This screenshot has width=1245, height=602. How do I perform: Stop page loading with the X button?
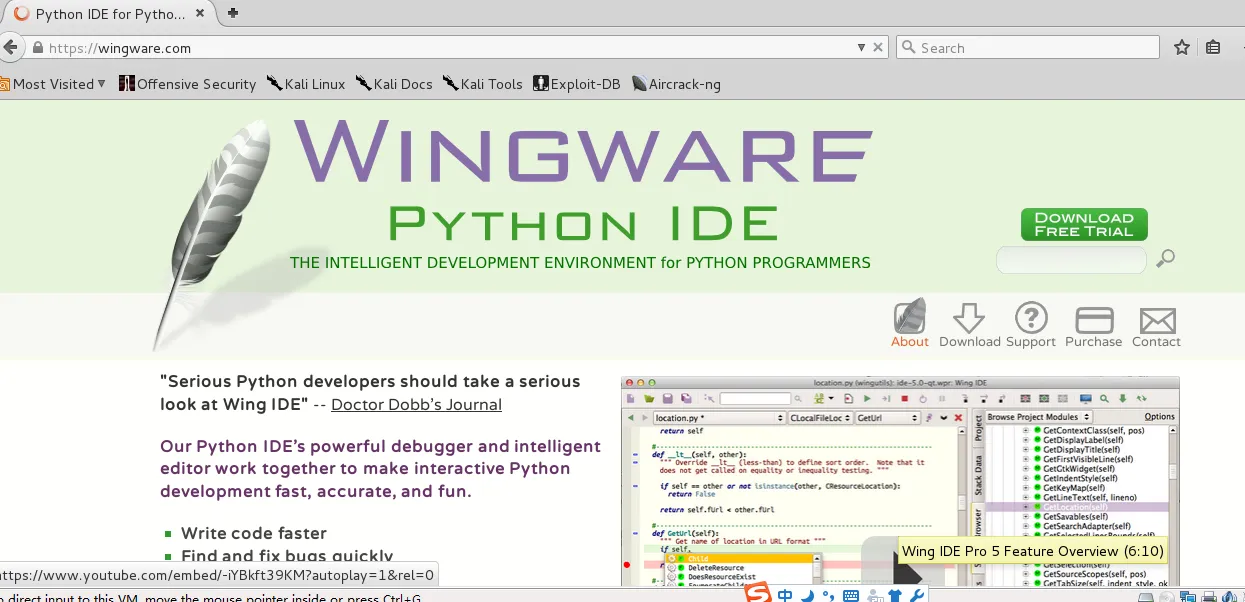tap(878, 48)
